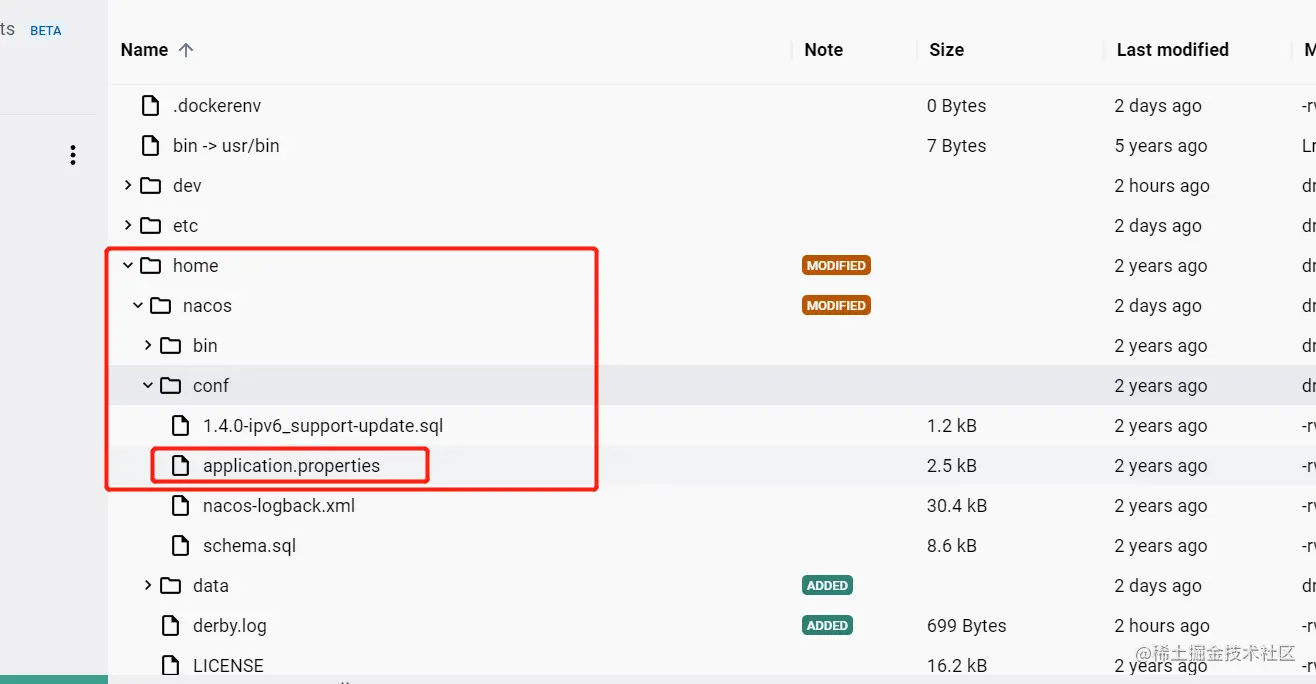Select the LICENSE file name
The height and width of the screenshot is (684, 1316).
tap(228, 666)
